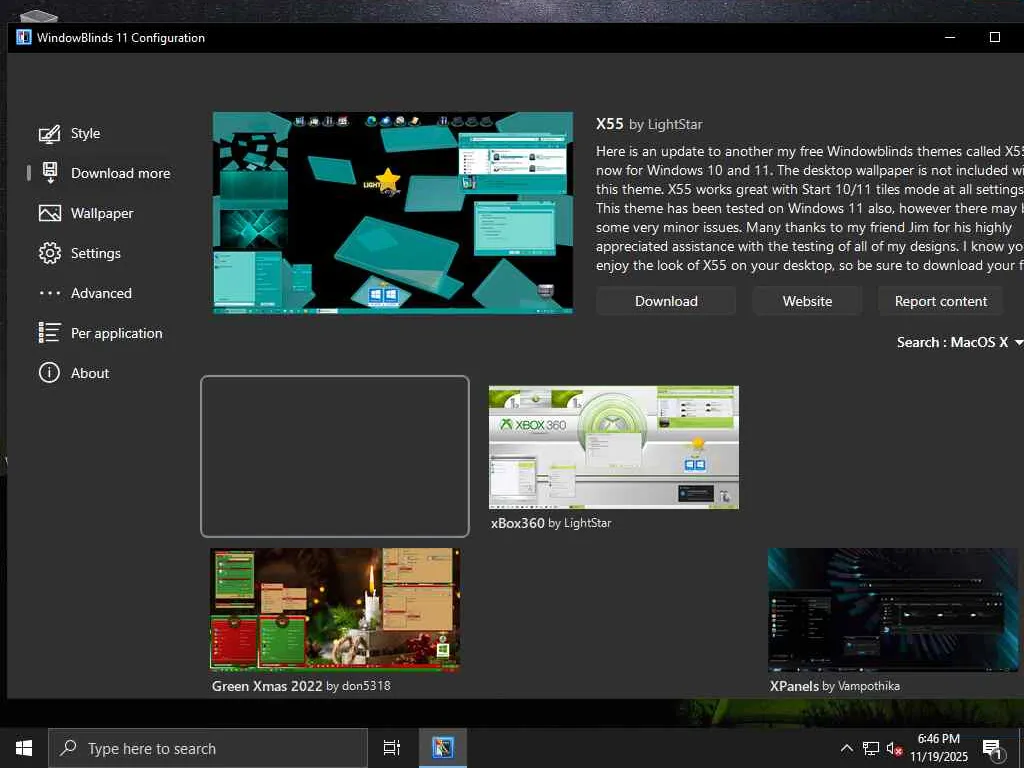Click the Download button for X55

[x=666, y=301]
